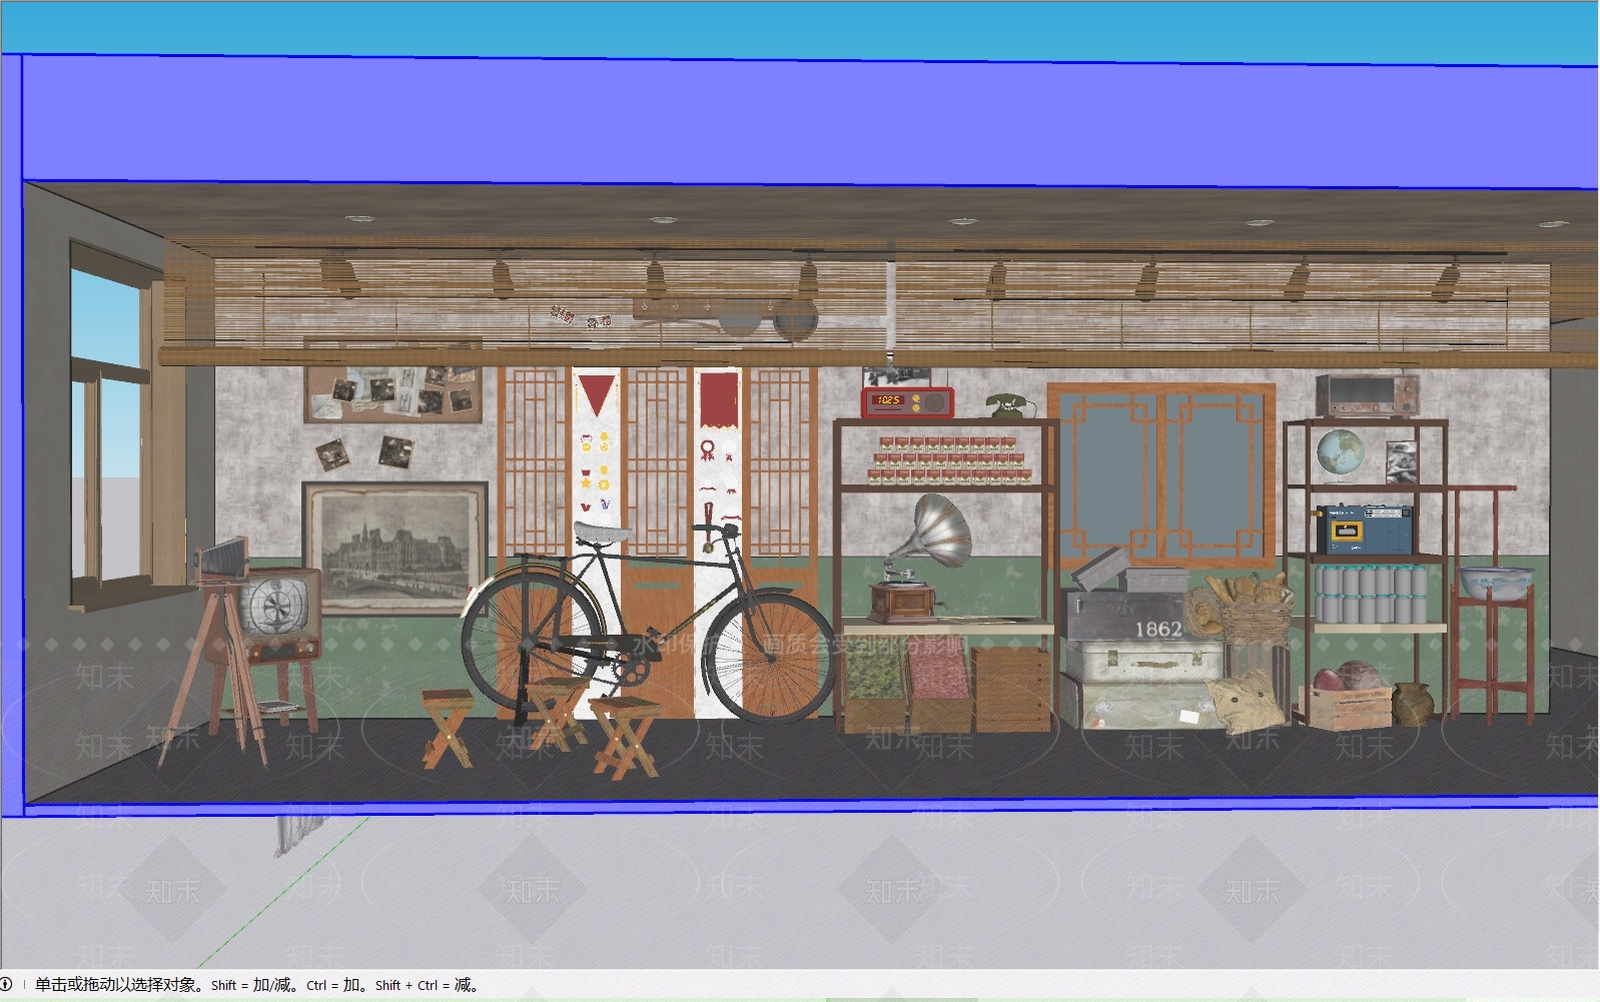Viewport: 1600px width, 1002px height.
Task: Select the leftmost wooden folding stool
Action: (x=446, y=728)
